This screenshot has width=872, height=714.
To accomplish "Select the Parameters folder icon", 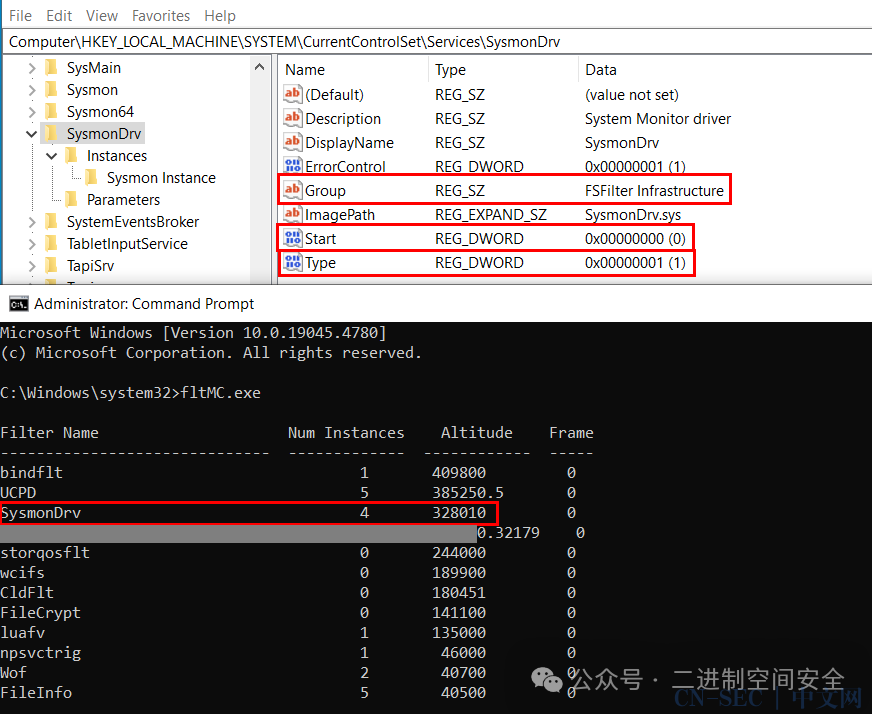I will click(71, 199).
